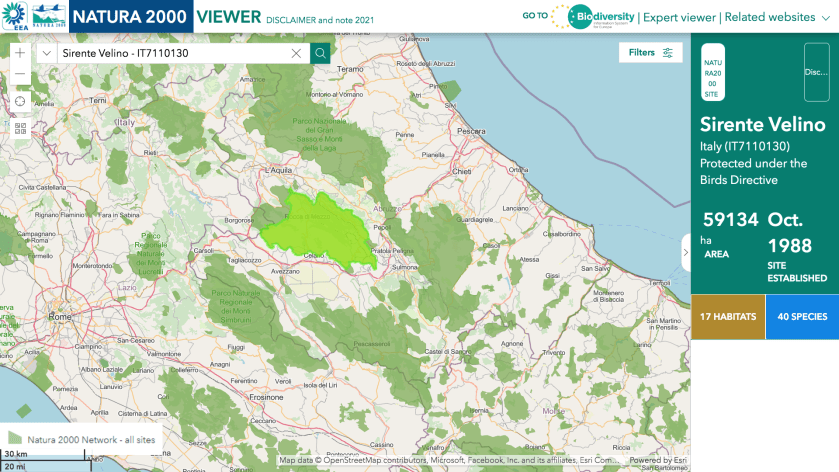The image size is (839, 472).
Task: Collapse the side panel with arrow handle
Action: pos(685,253)
